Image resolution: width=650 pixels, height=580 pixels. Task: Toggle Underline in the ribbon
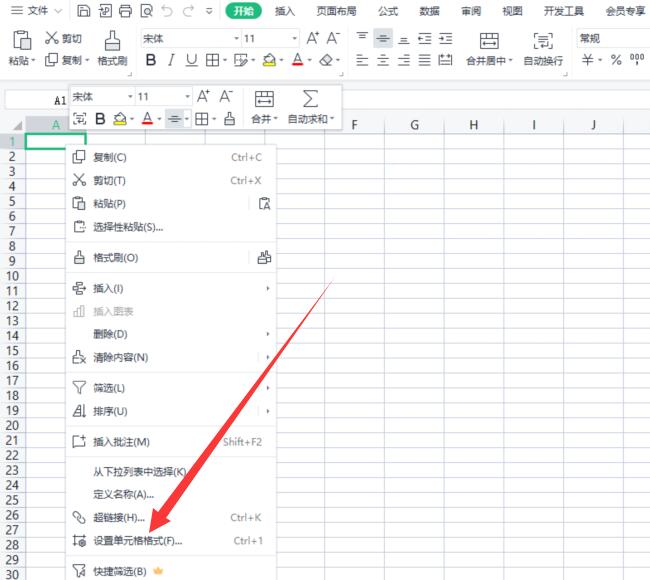191,61
